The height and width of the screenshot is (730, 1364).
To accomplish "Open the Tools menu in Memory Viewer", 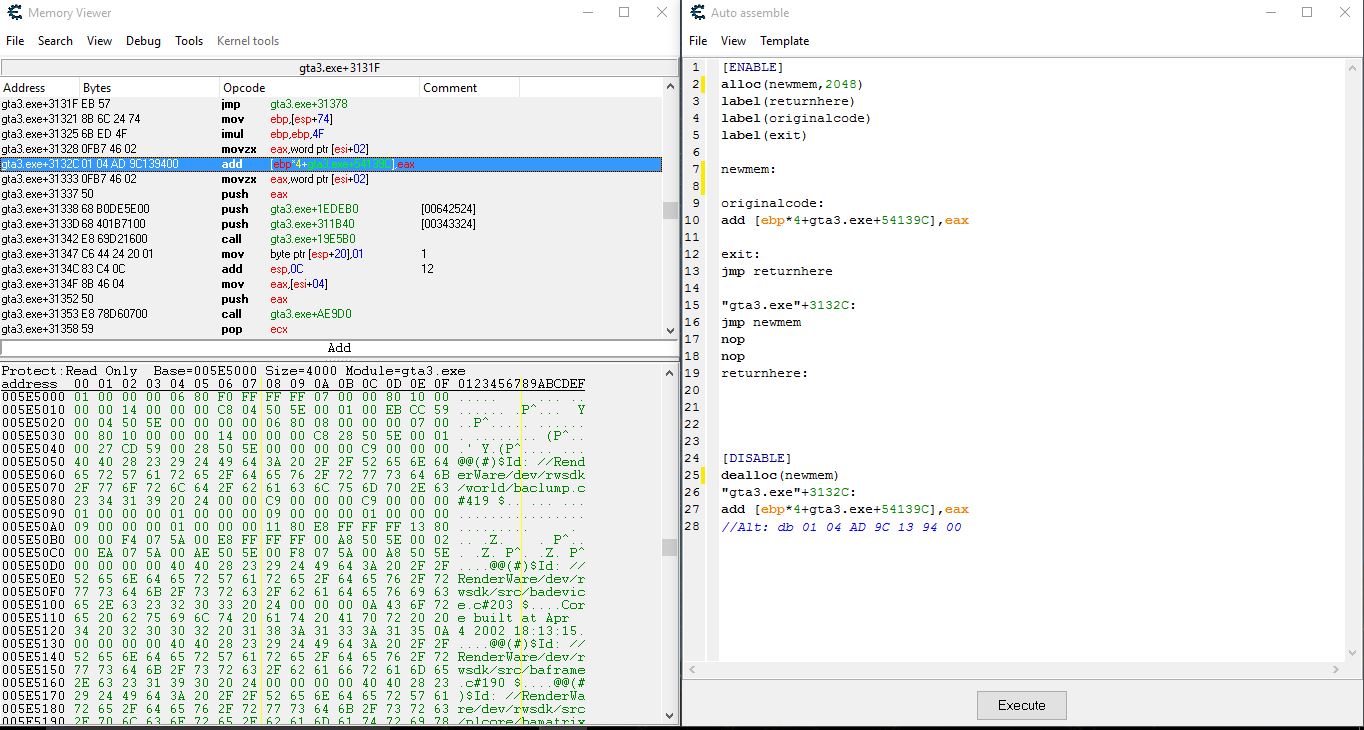I will [189, 41].
